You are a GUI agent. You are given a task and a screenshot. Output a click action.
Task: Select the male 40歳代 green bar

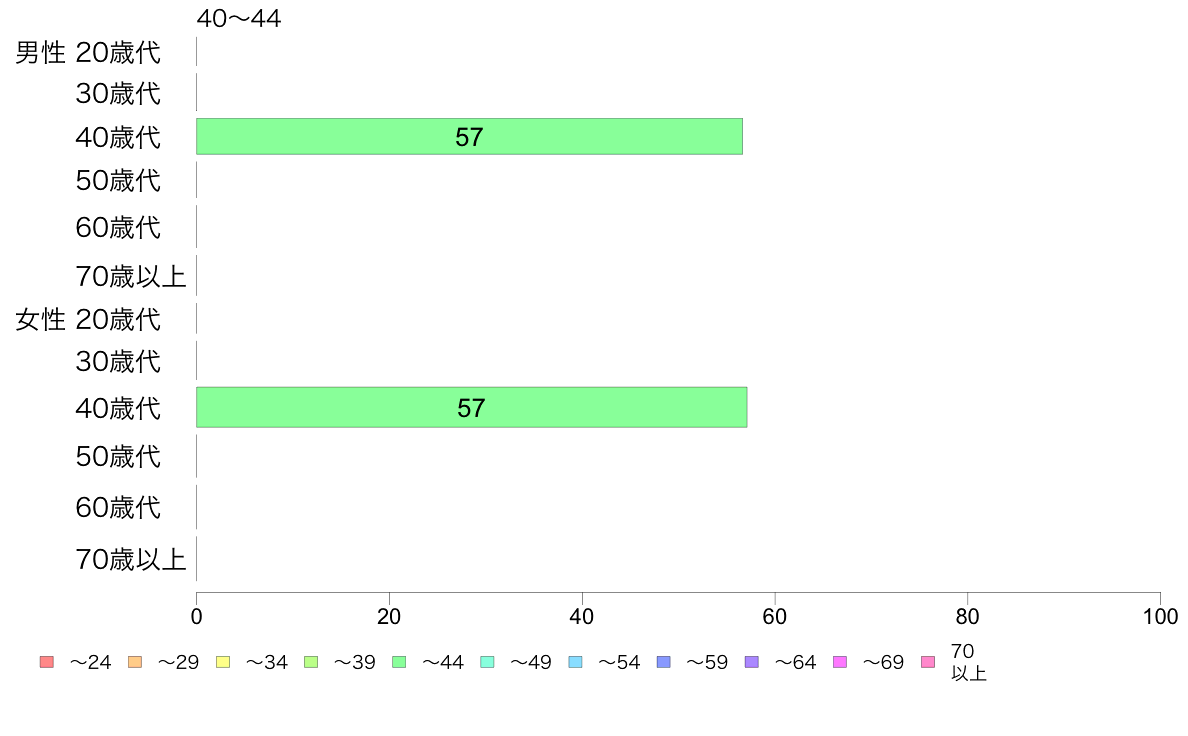(469, 136)
